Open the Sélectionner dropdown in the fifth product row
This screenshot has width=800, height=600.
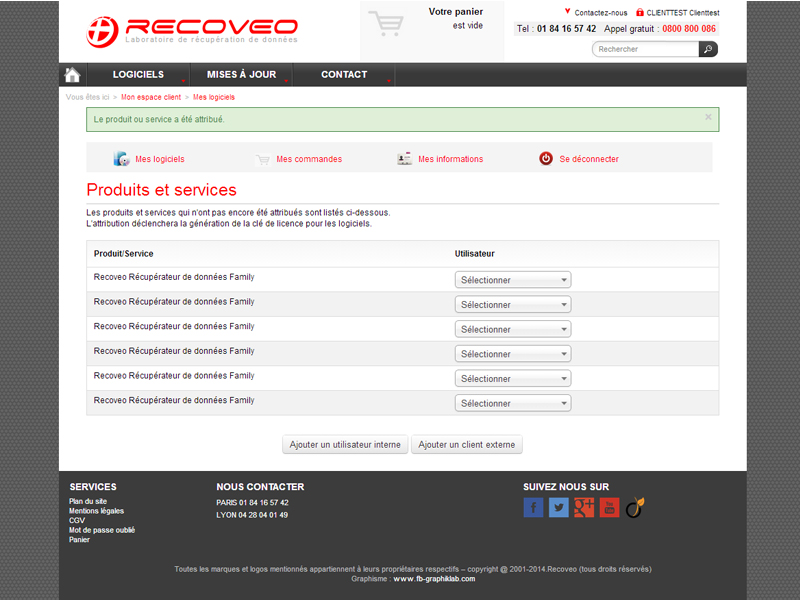pos(513,379)
